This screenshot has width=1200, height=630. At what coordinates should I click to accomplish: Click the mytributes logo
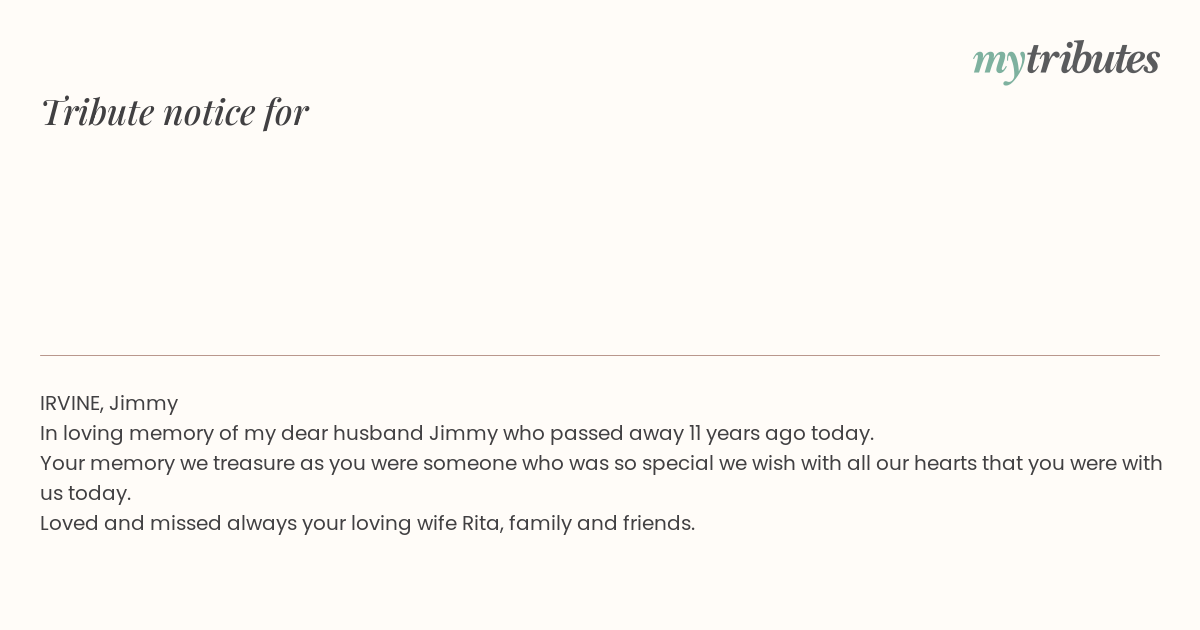[x=1066, y=60]
